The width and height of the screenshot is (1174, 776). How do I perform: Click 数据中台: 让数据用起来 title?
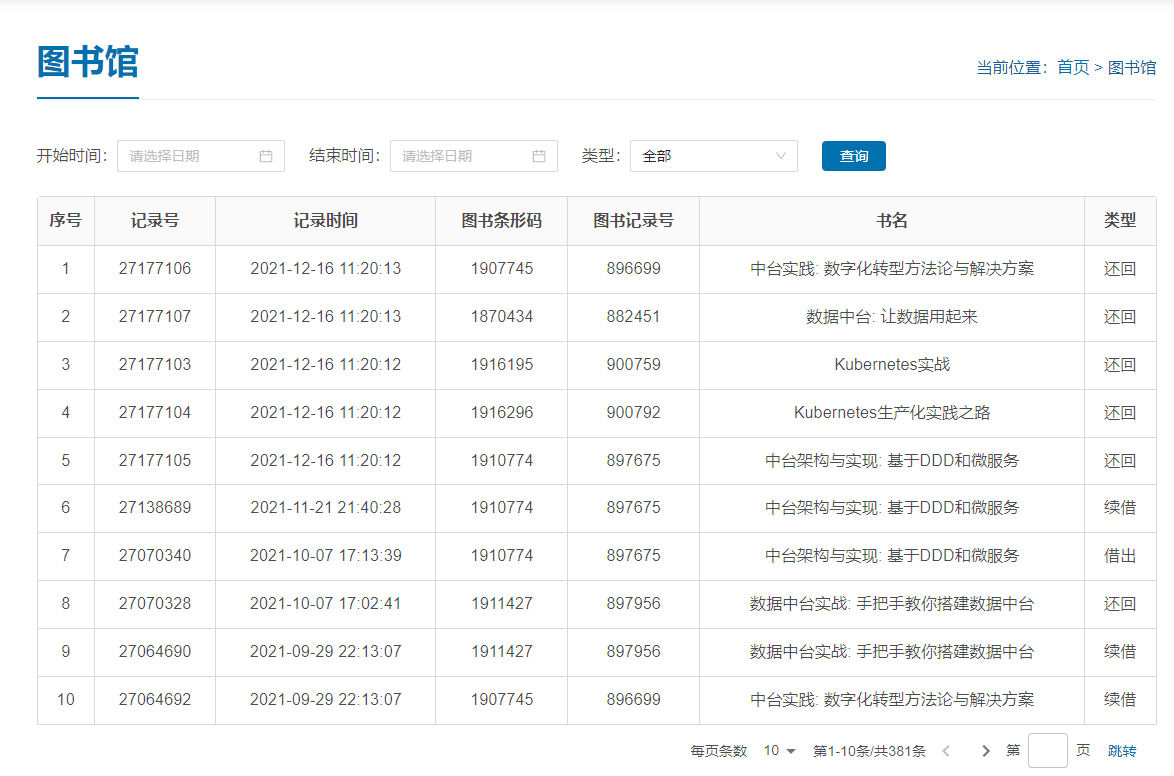[891, 317]
